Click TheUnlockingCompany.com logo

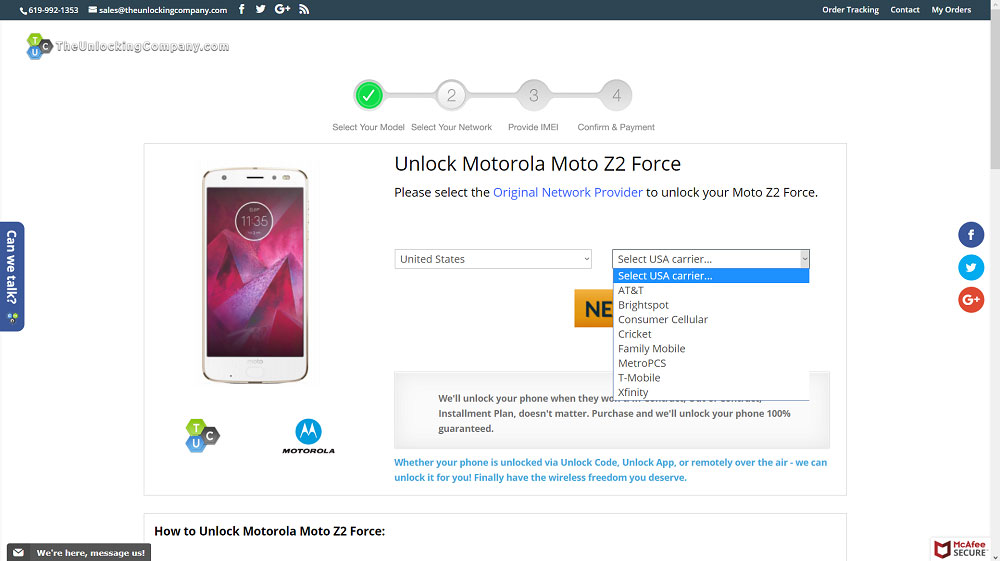[128, 47]
